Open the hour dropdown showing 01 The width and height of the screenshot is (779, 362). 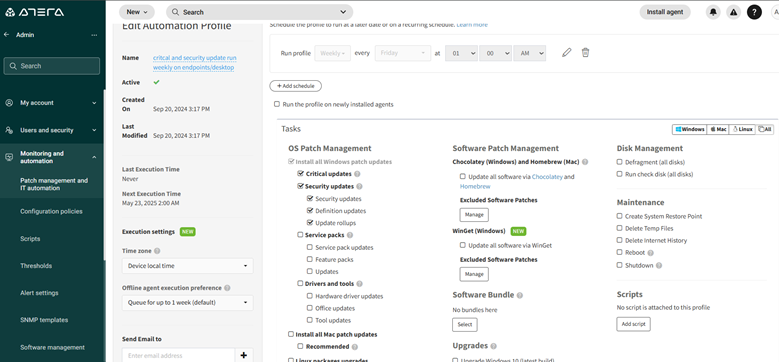(x=461, y=53)
